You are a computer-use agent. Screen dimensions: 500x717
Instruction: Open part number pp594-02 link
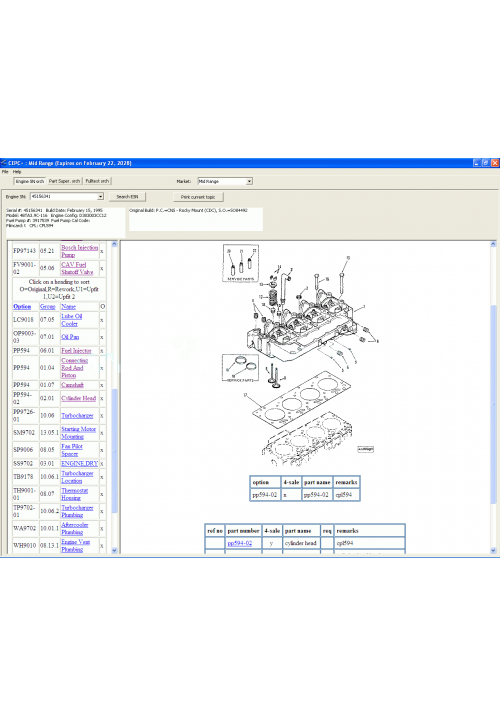tap(240, 543)
